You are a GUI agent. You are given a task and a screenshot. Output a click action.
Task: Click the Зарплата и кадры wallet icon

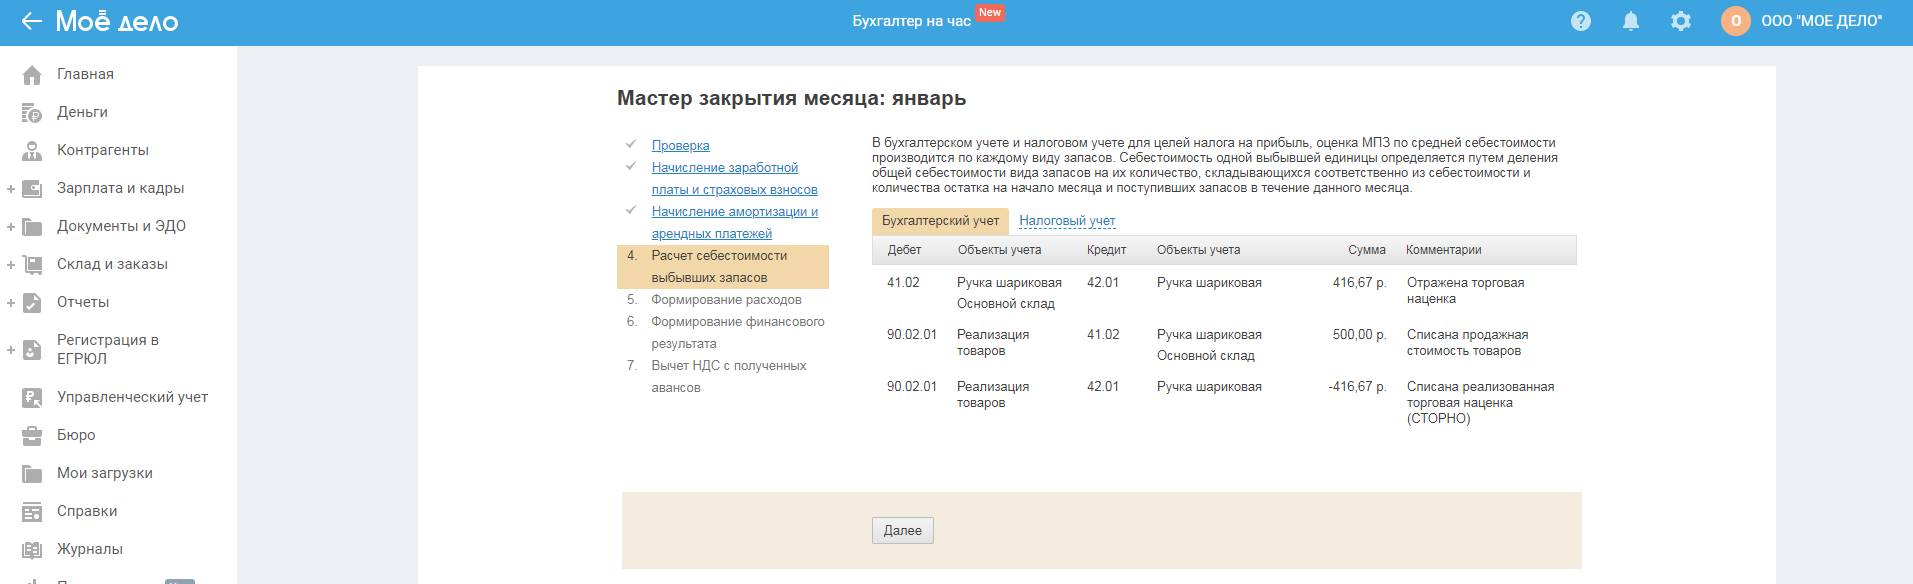(32, 189)
